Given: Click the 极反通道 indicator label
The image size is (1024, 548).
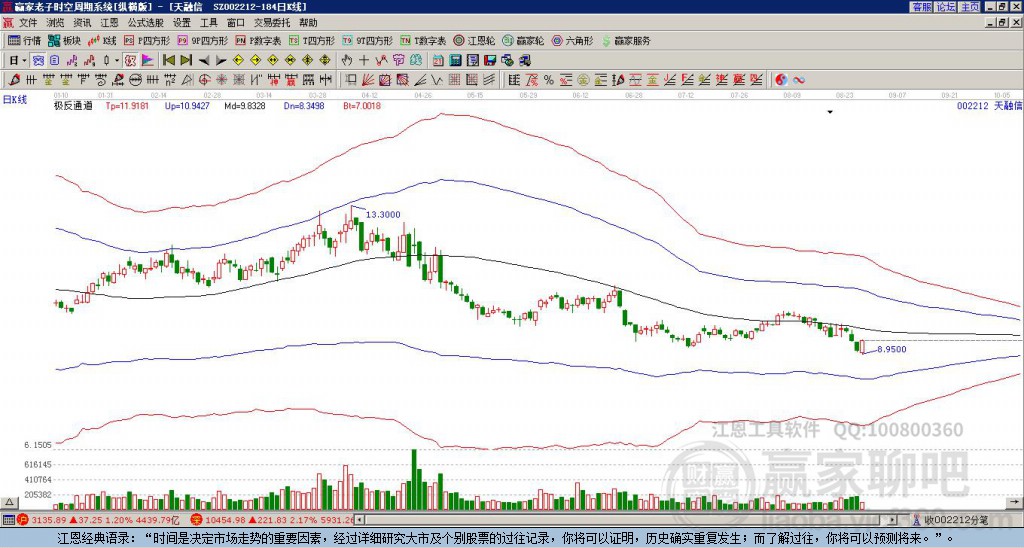Looking at the screenshot, I should pyautogui.click(x=72, y=105).
